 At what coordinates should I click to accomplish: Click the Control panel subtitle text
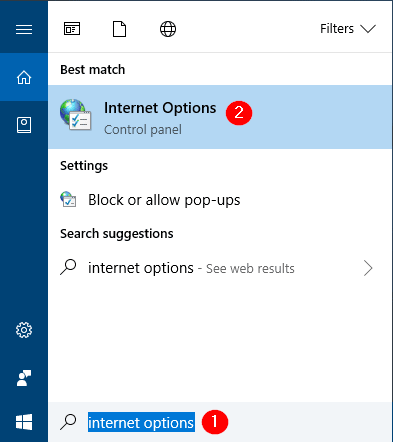click(x=143, y=130)
